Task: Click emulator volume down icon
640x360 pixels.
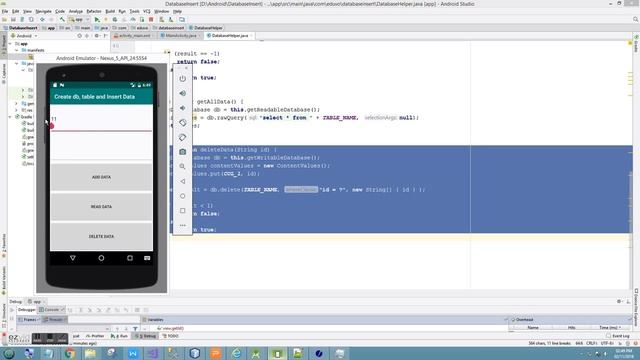Action: coord(182,108)
